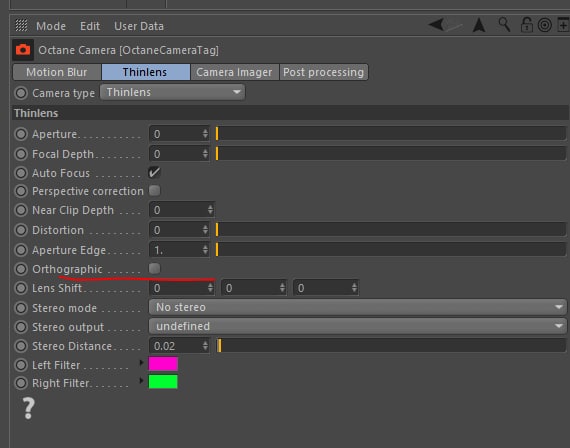Switch to the Camera Imager tab
Viewport: 570px width, 448px height.
point(234,72)
